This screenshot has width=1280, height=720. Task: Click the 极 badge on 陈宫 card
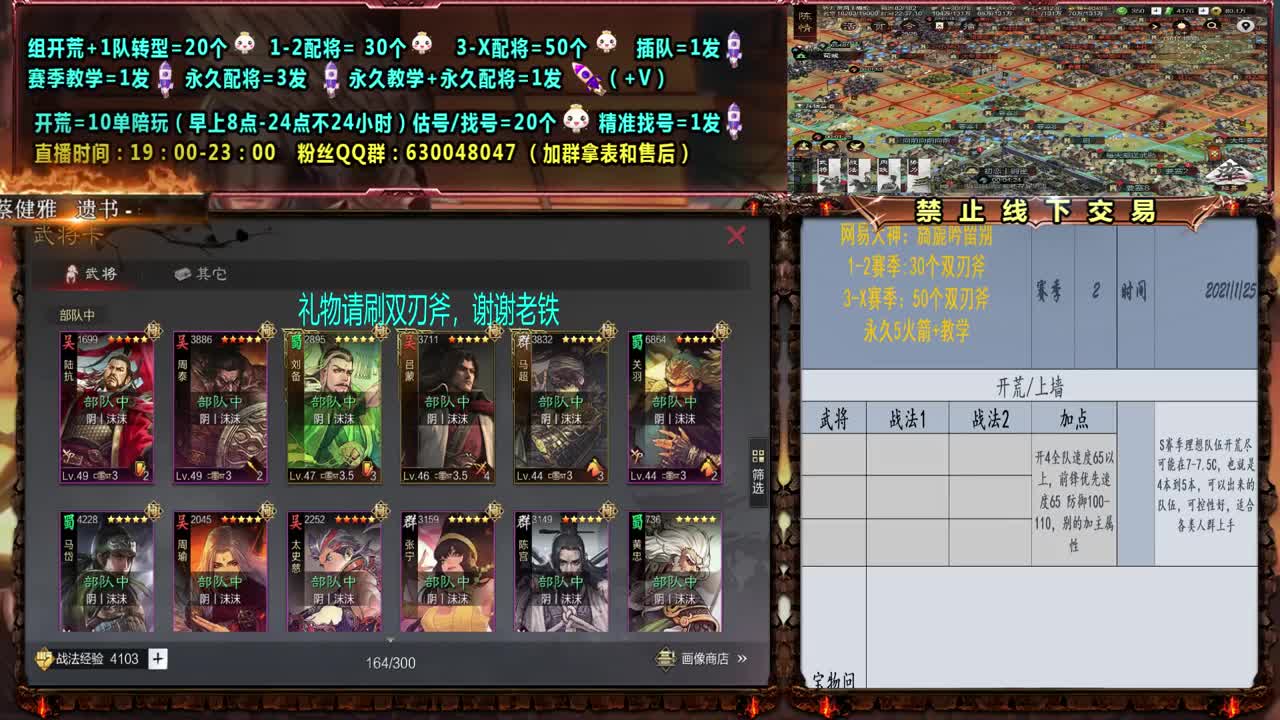click(x=608, y=511)
